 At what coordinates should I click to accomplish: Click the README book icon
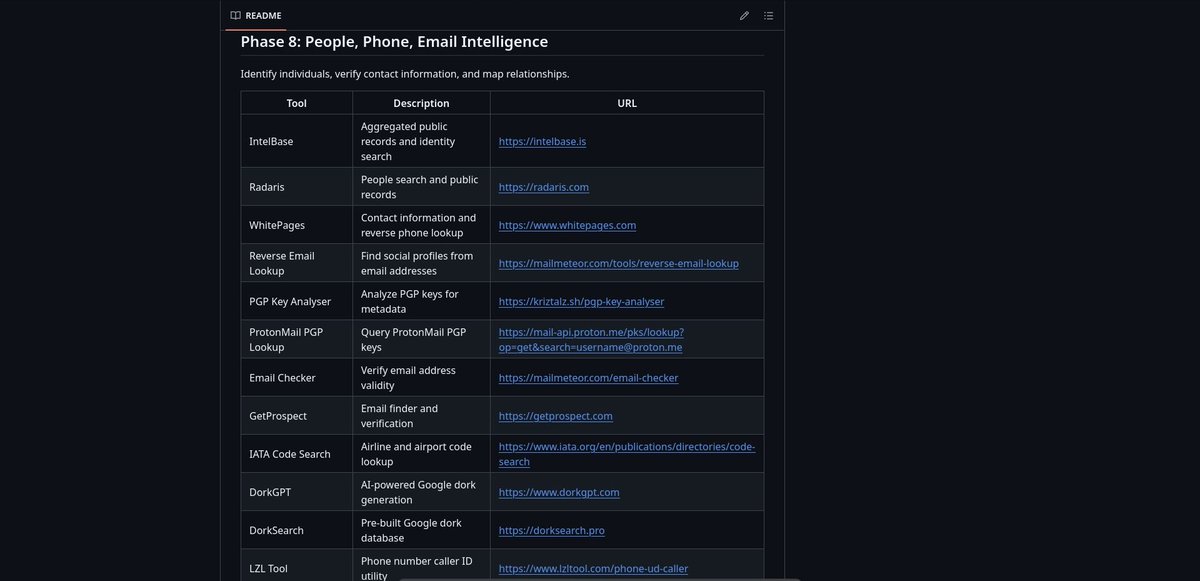pyautogui.click(x=235, y=15)
